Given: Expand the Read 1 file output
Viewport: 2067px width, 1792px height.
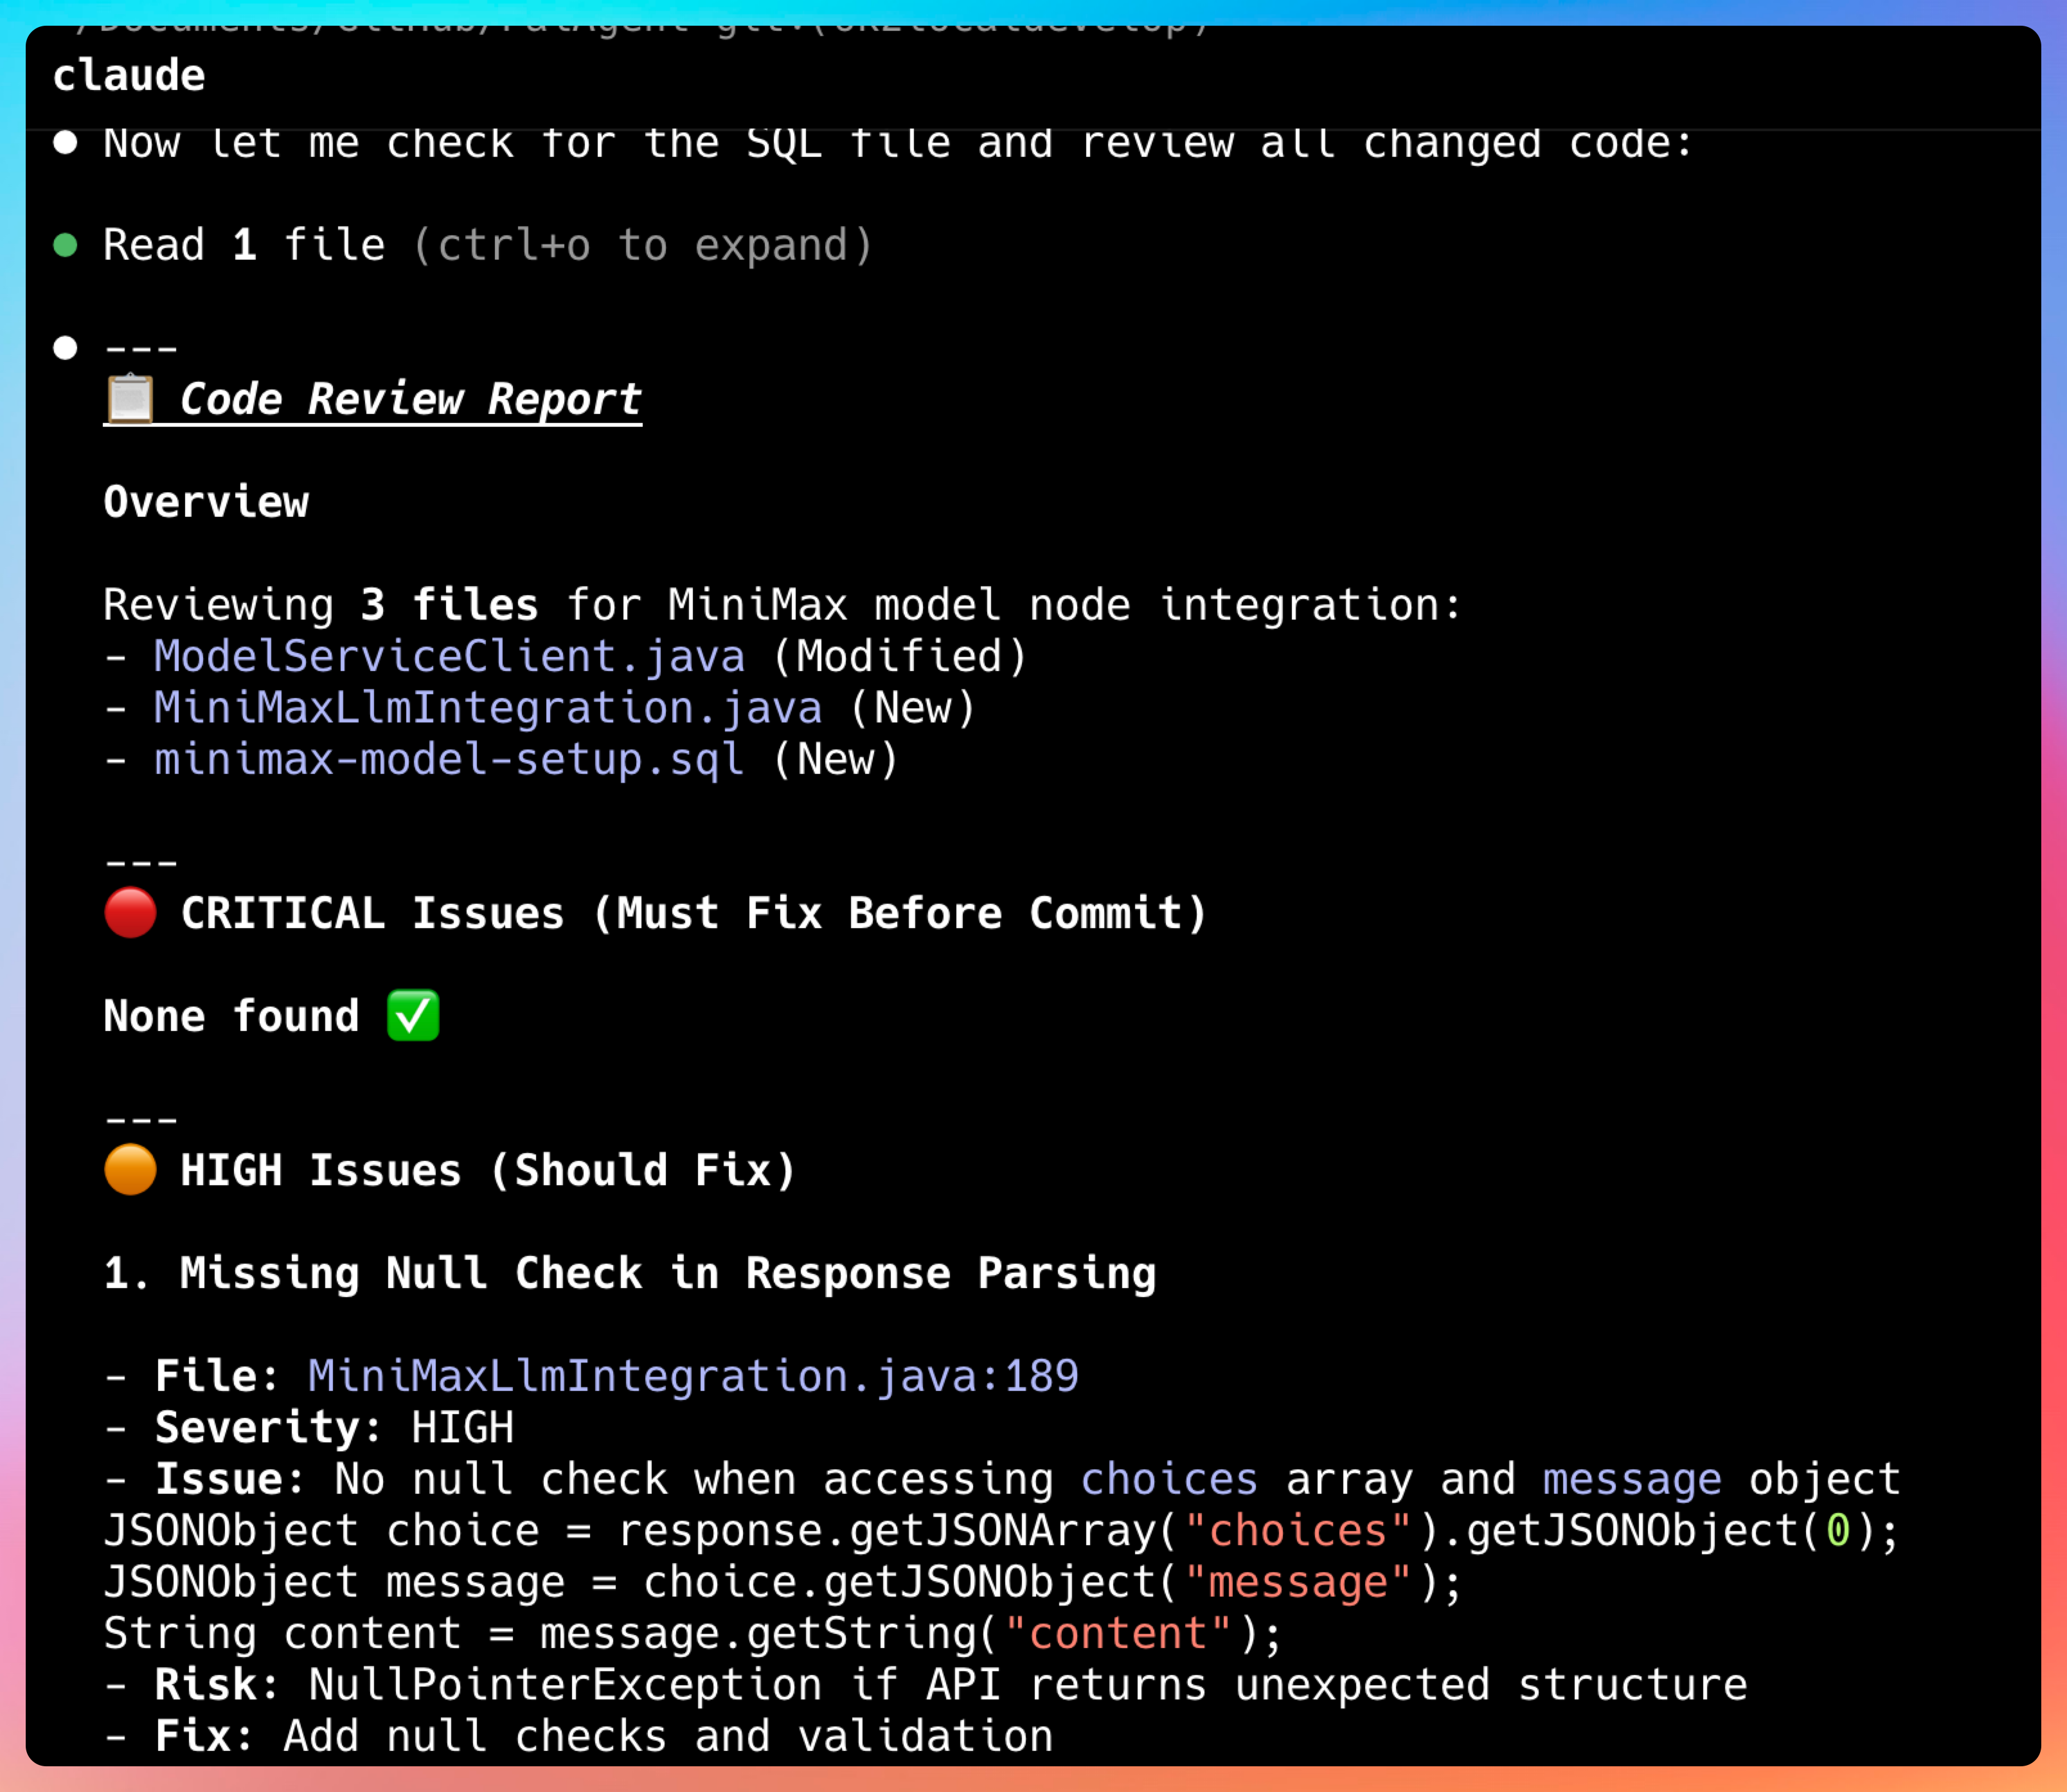Looking at the screenshot, I should click(244, 245).
